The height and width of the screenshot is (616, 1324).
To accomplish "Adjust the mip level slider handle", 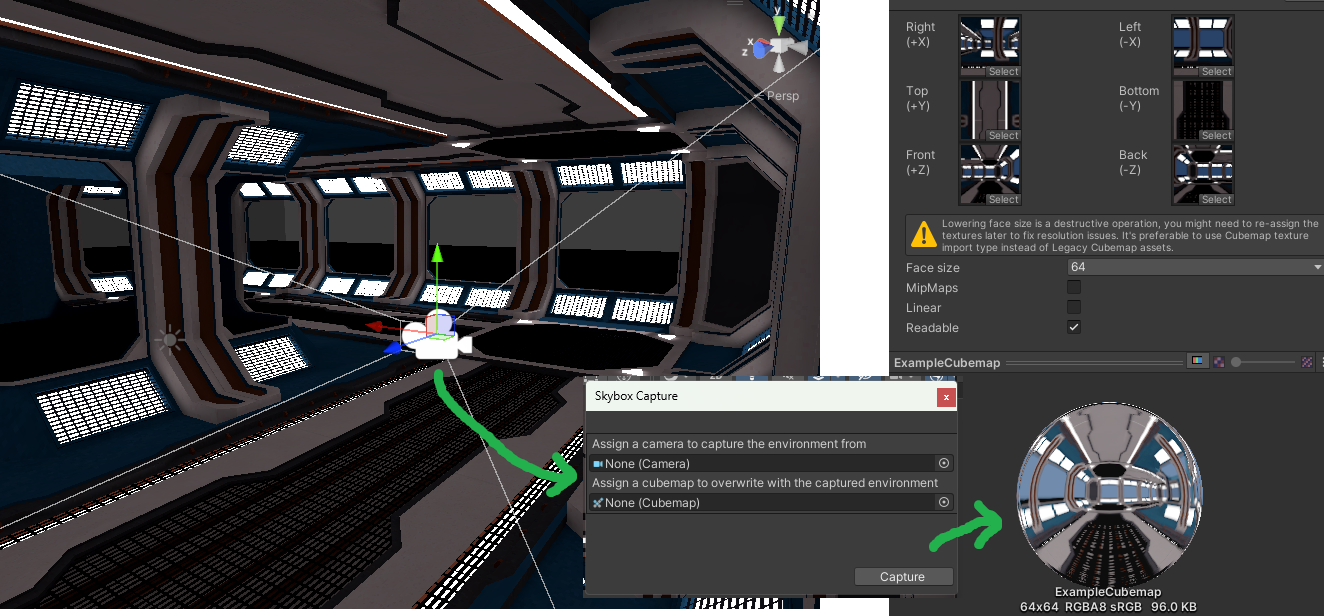I will coord(1237,362).
